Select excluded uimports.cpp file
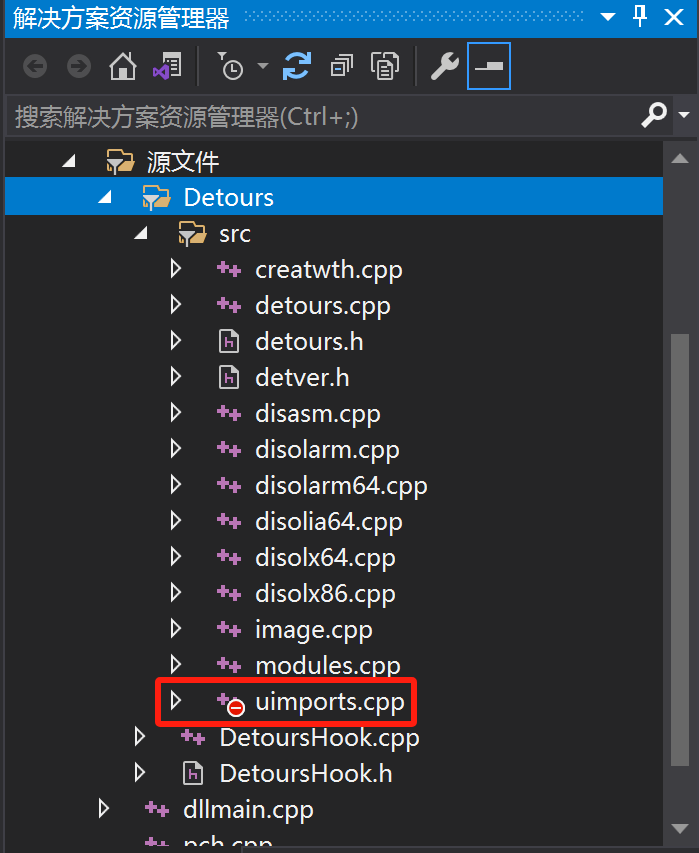Screen dimensions: 699x853 coord(330,702)
